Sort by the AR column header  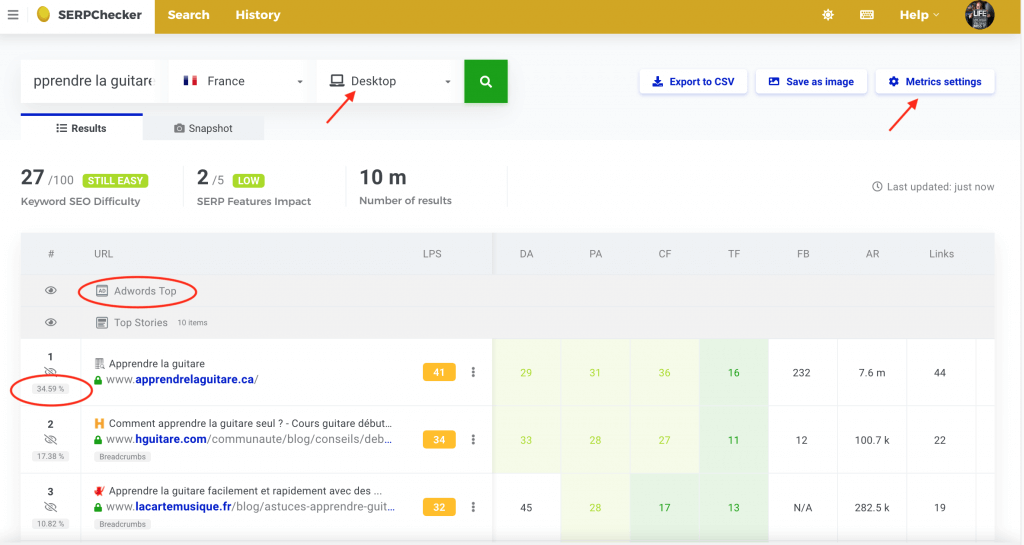[872, 254]
